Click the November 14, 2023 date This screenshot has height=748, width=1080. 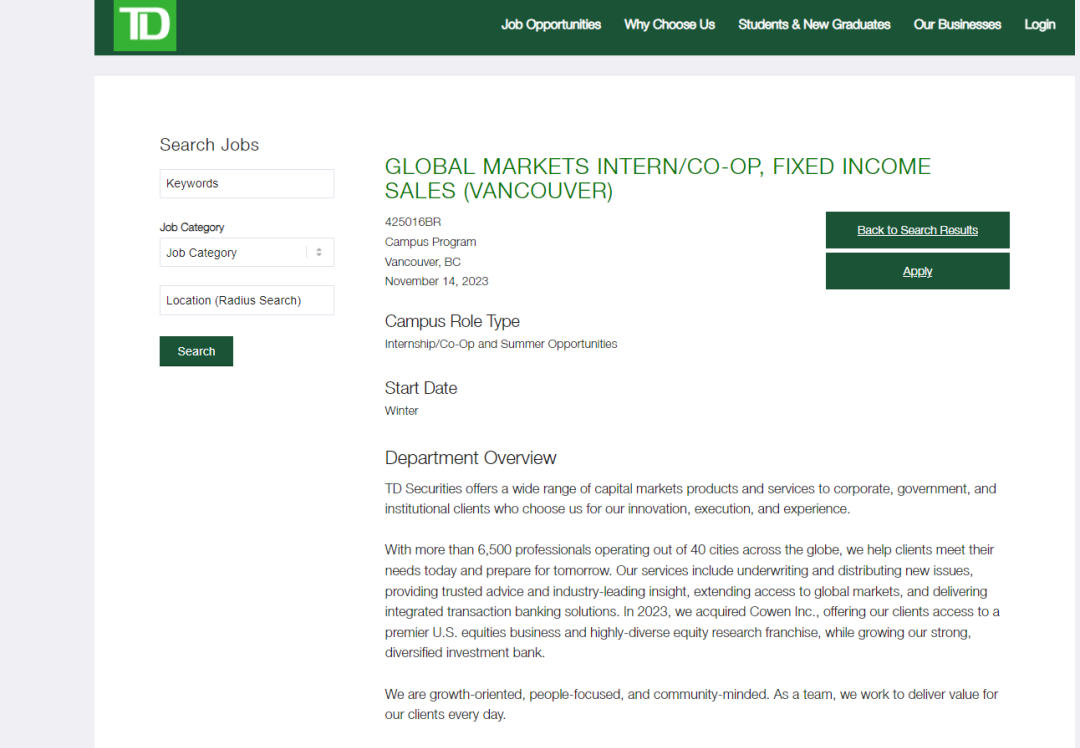(x=436, y=281)
